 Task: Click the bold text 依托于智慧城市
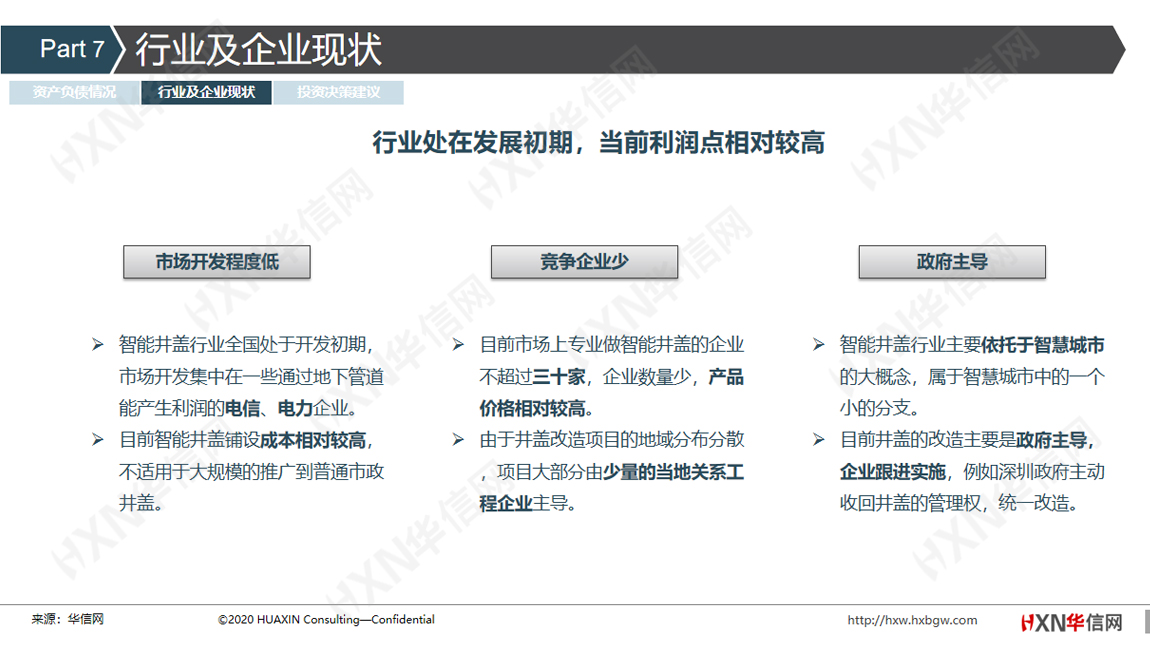pos(1043,345)
